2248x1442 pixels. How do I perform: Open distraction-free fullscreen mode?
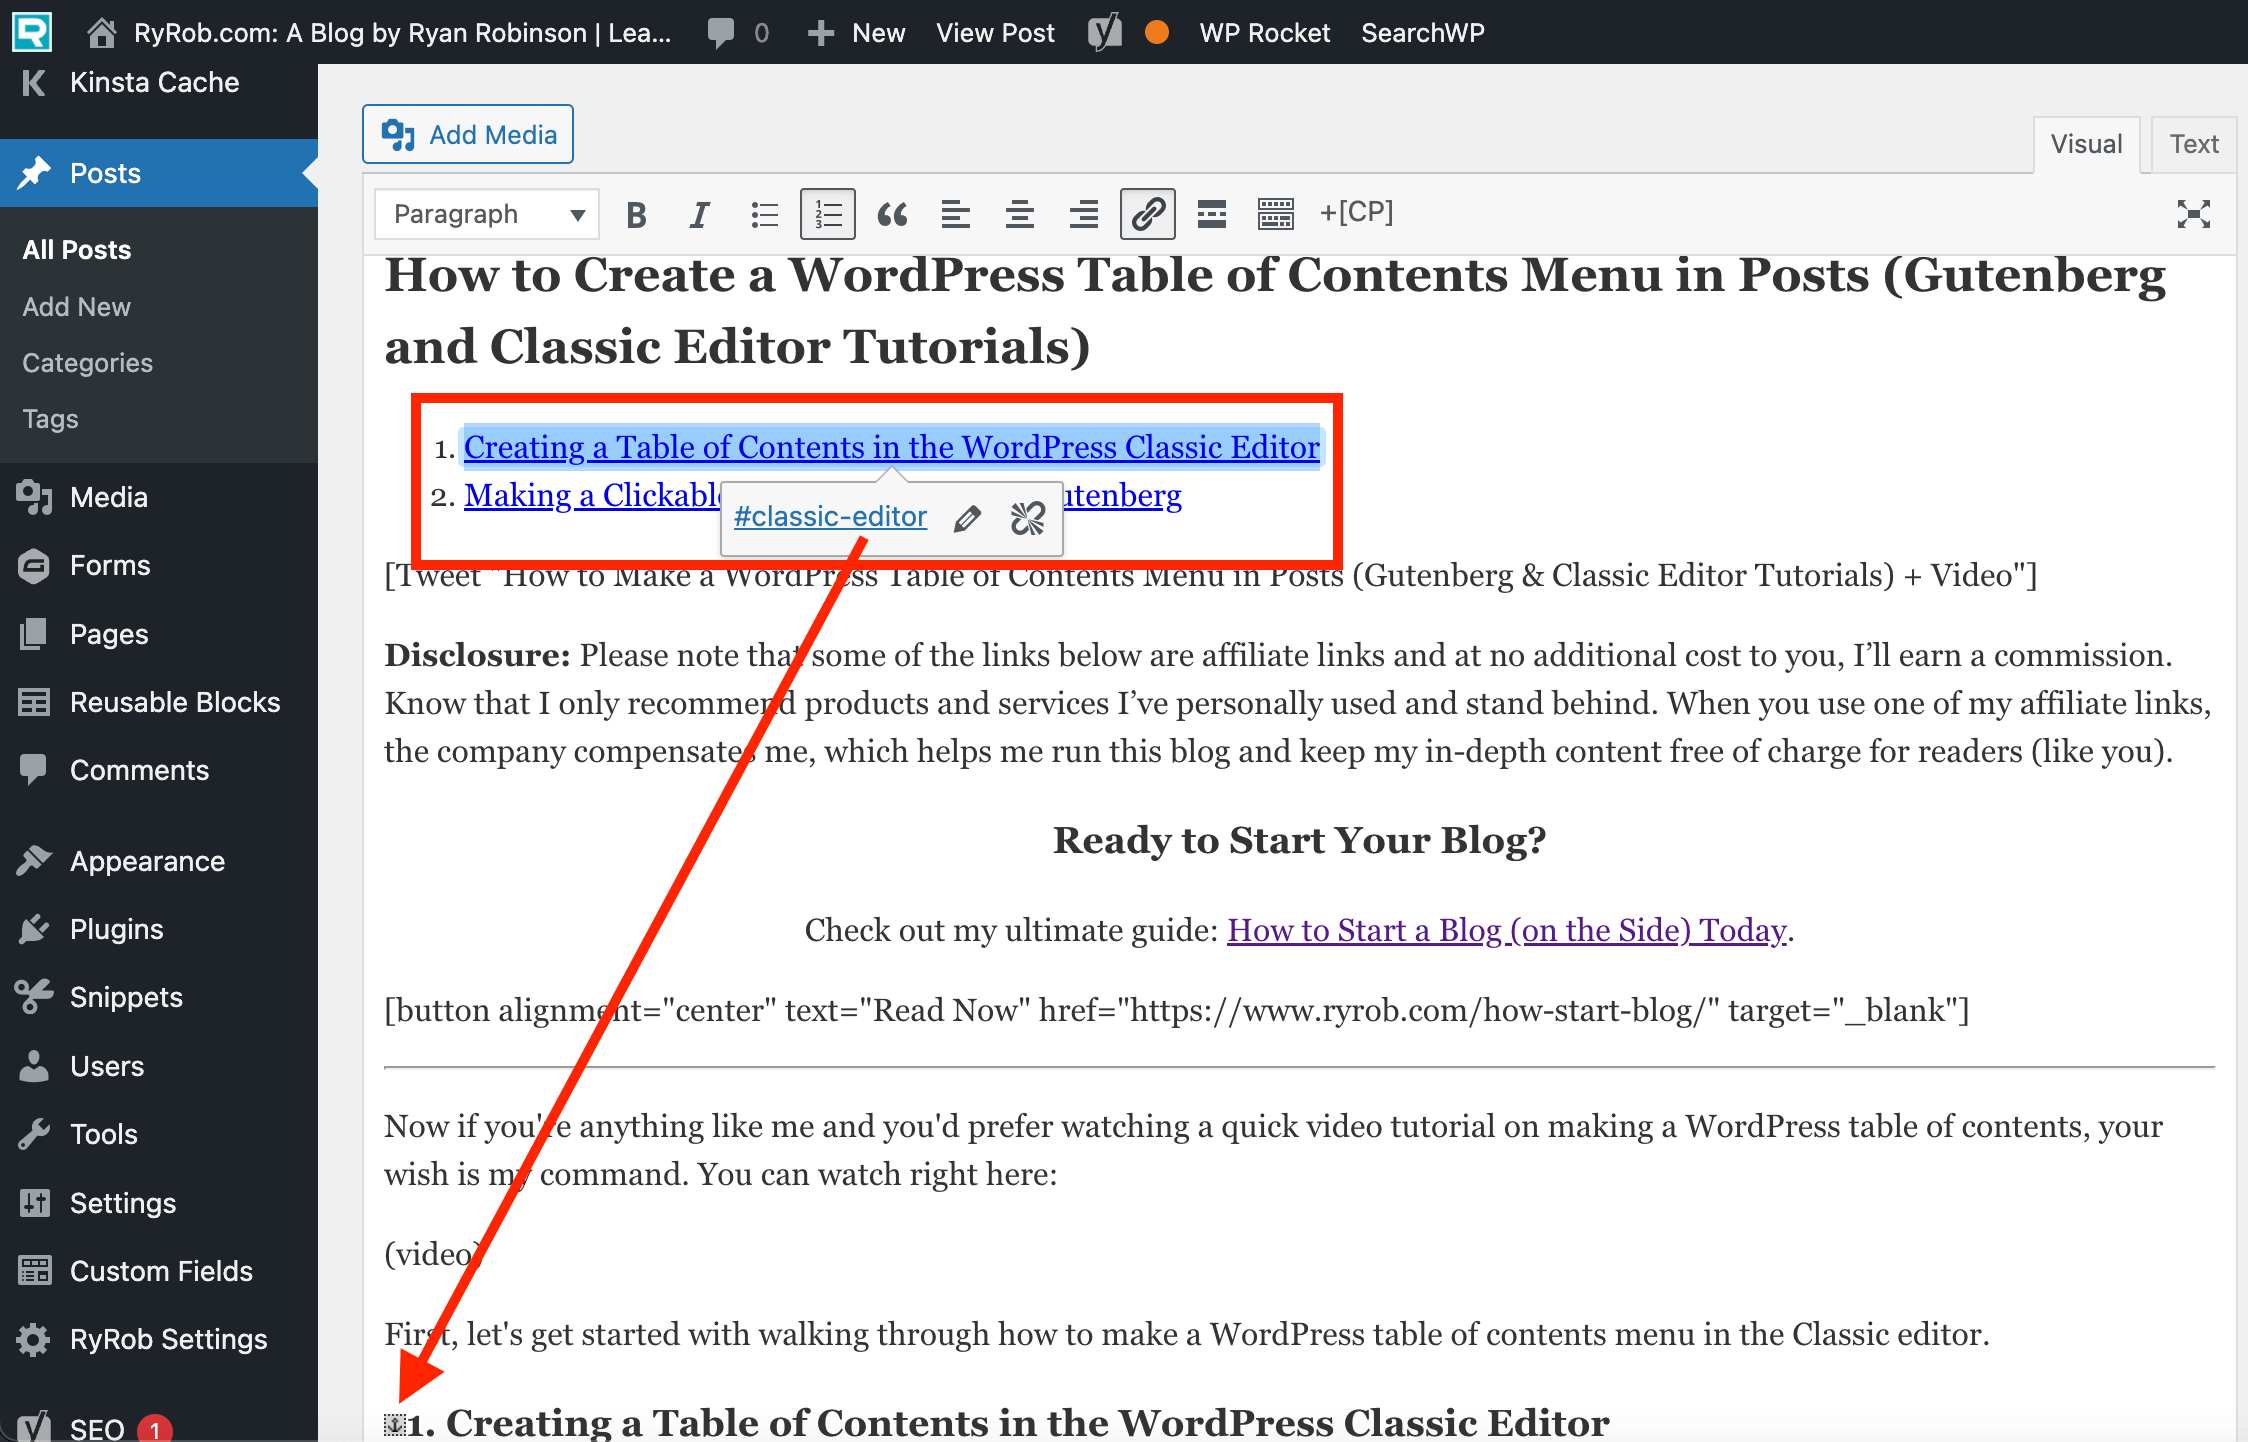pyautogui.click(x=2193, y=213)
